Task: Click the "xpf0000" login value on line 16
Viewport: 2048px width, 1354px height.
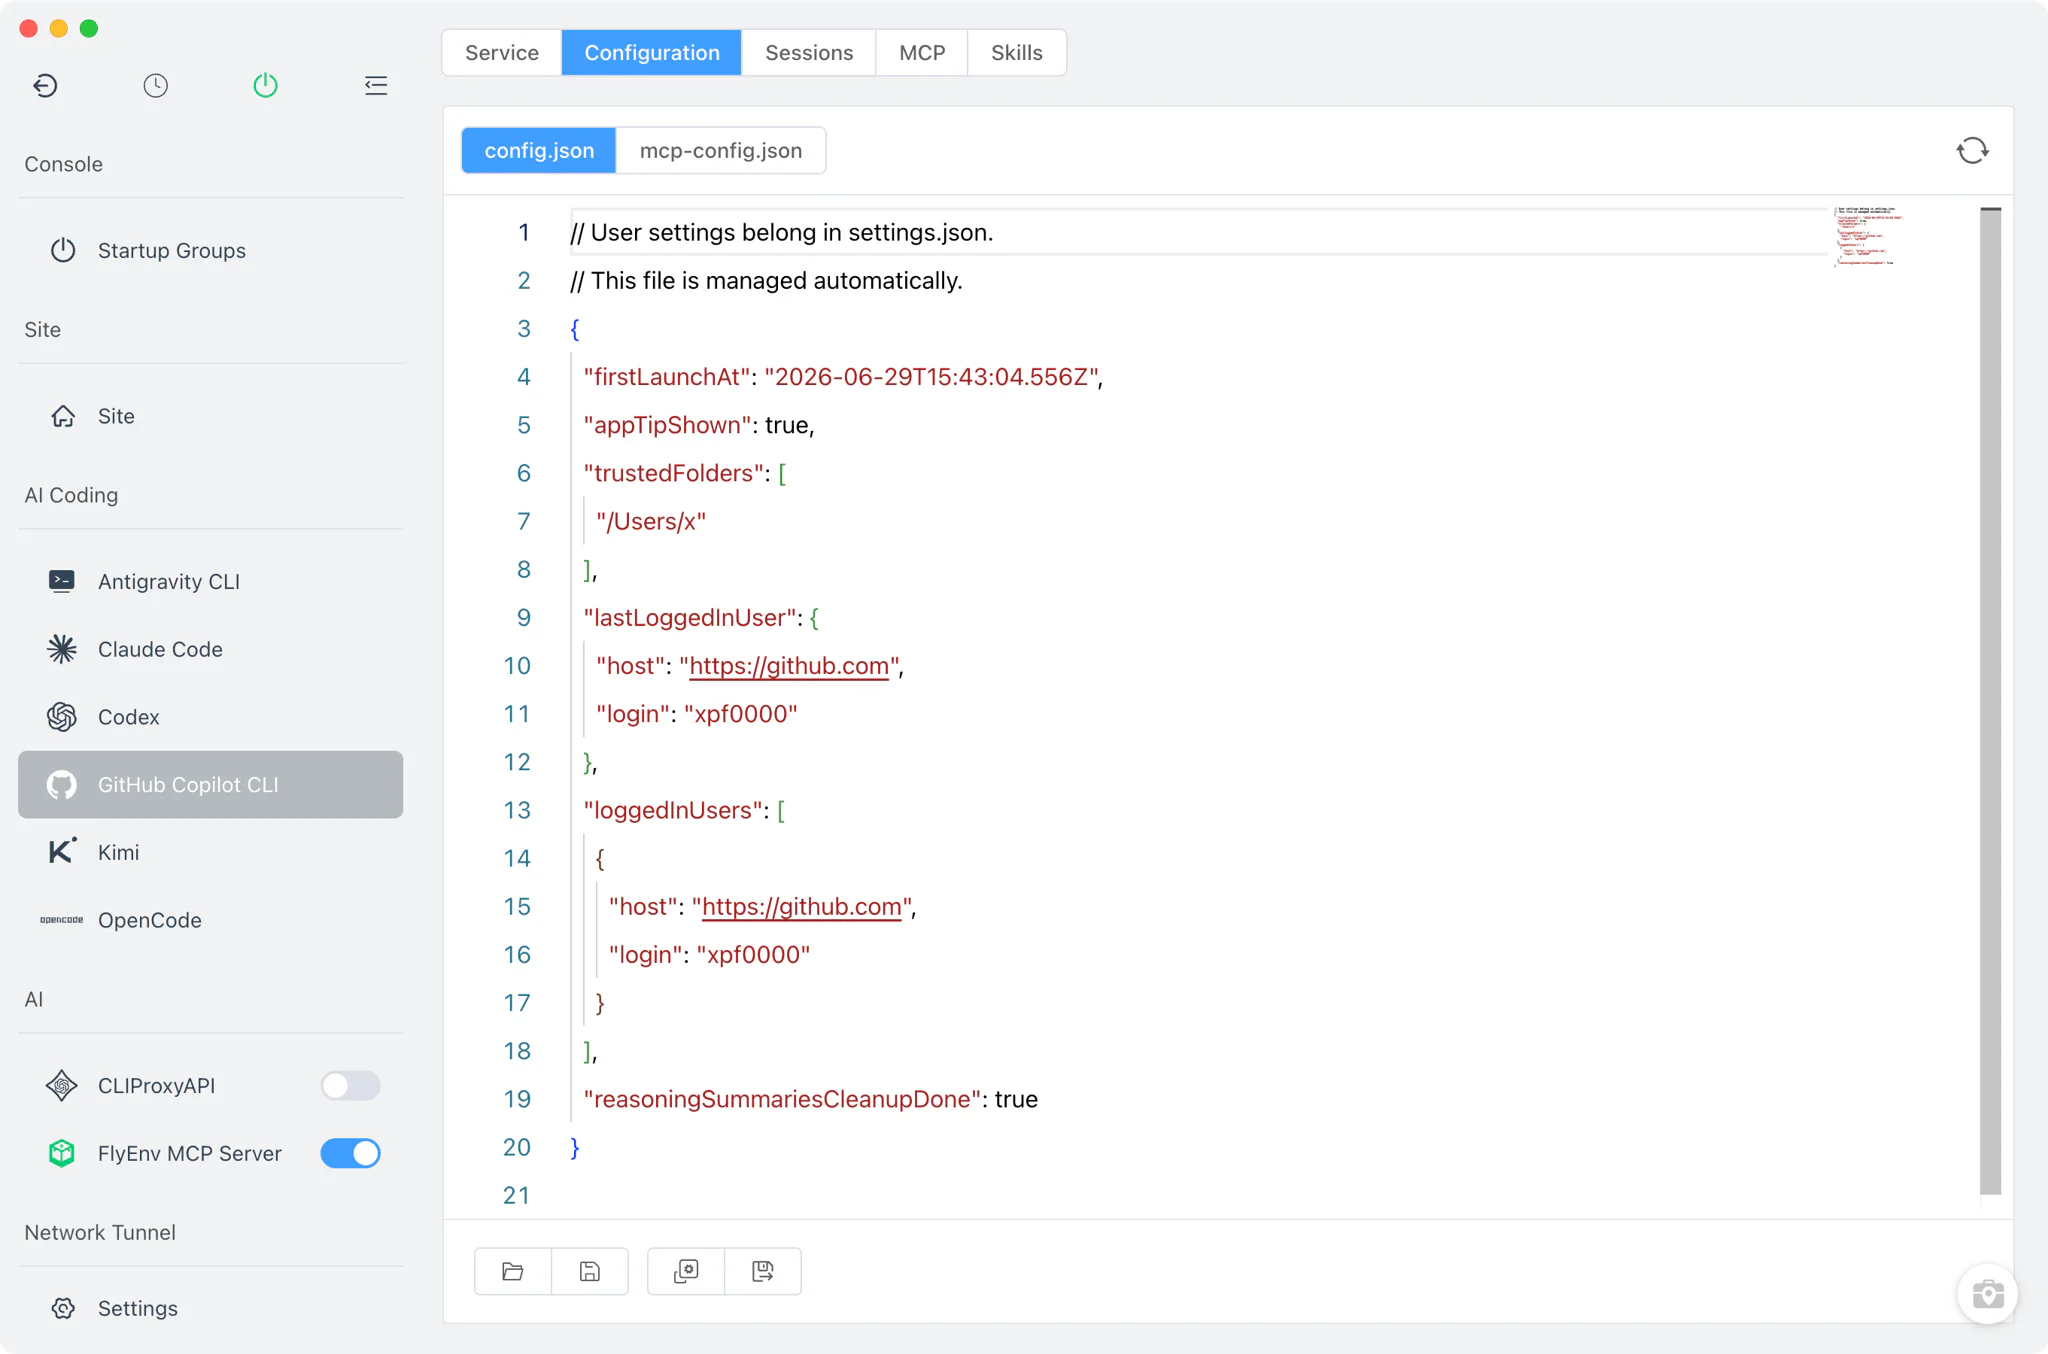Action: pos(753,955)
